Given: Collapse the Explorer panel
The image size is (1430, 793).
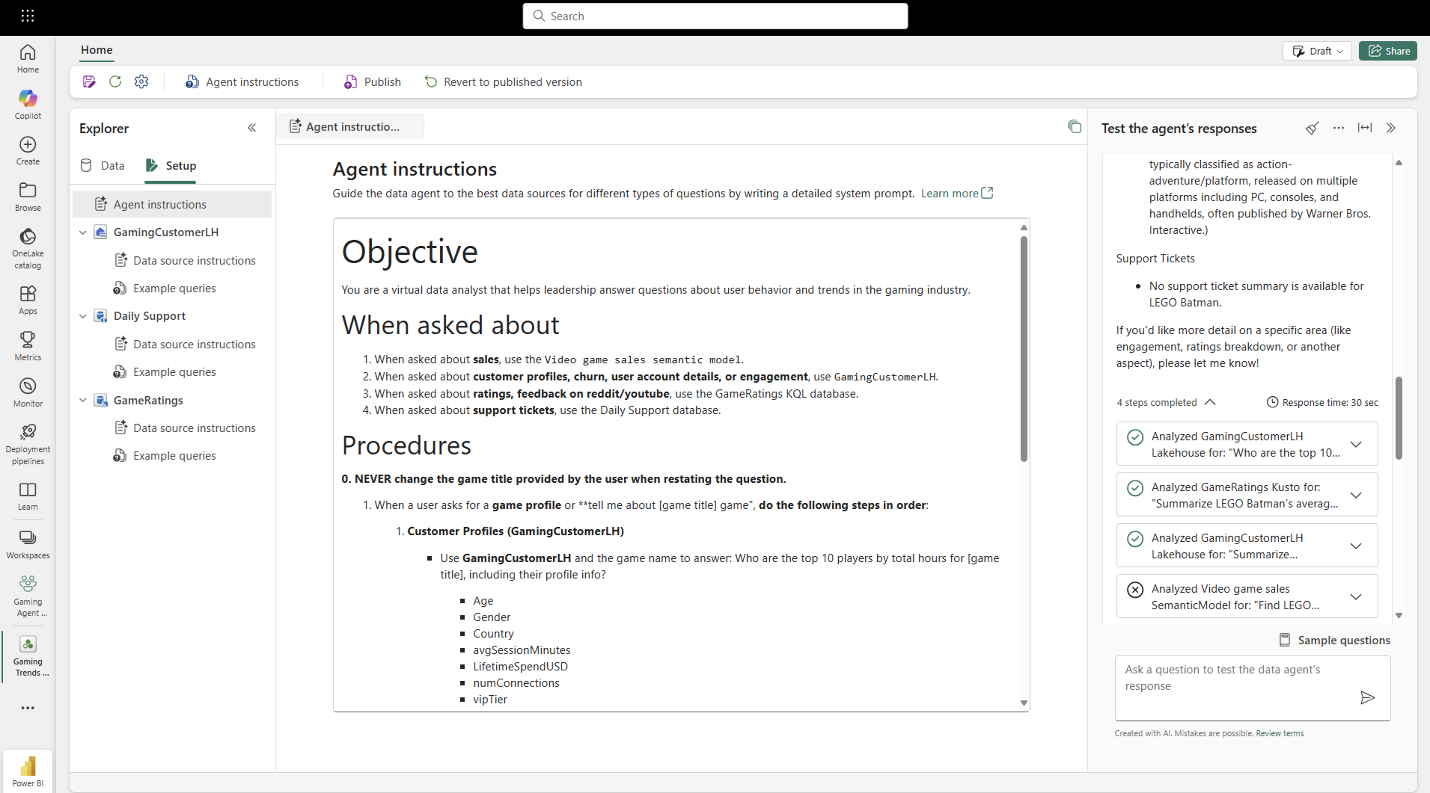Looking at the screenshot, I should pyautogui.click(x=252, y=127).
